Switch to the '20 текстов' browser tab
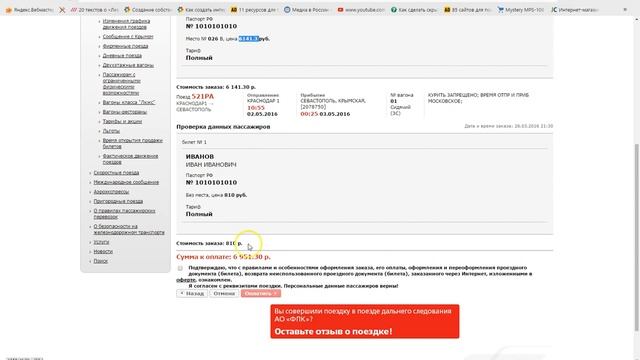This screenshot has width=640, height=360. click(95, 9)
